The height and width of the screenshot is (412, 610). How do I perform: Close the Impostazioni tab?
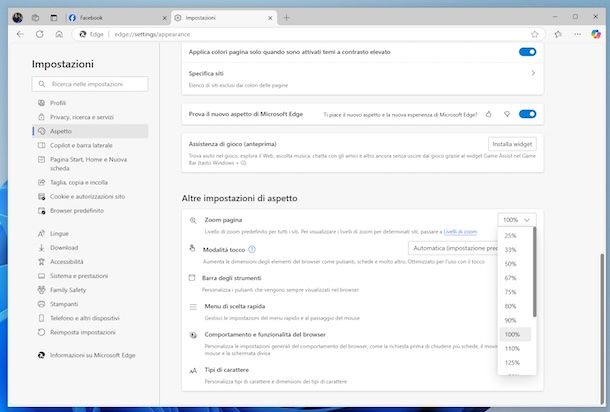tap(270, 18)
